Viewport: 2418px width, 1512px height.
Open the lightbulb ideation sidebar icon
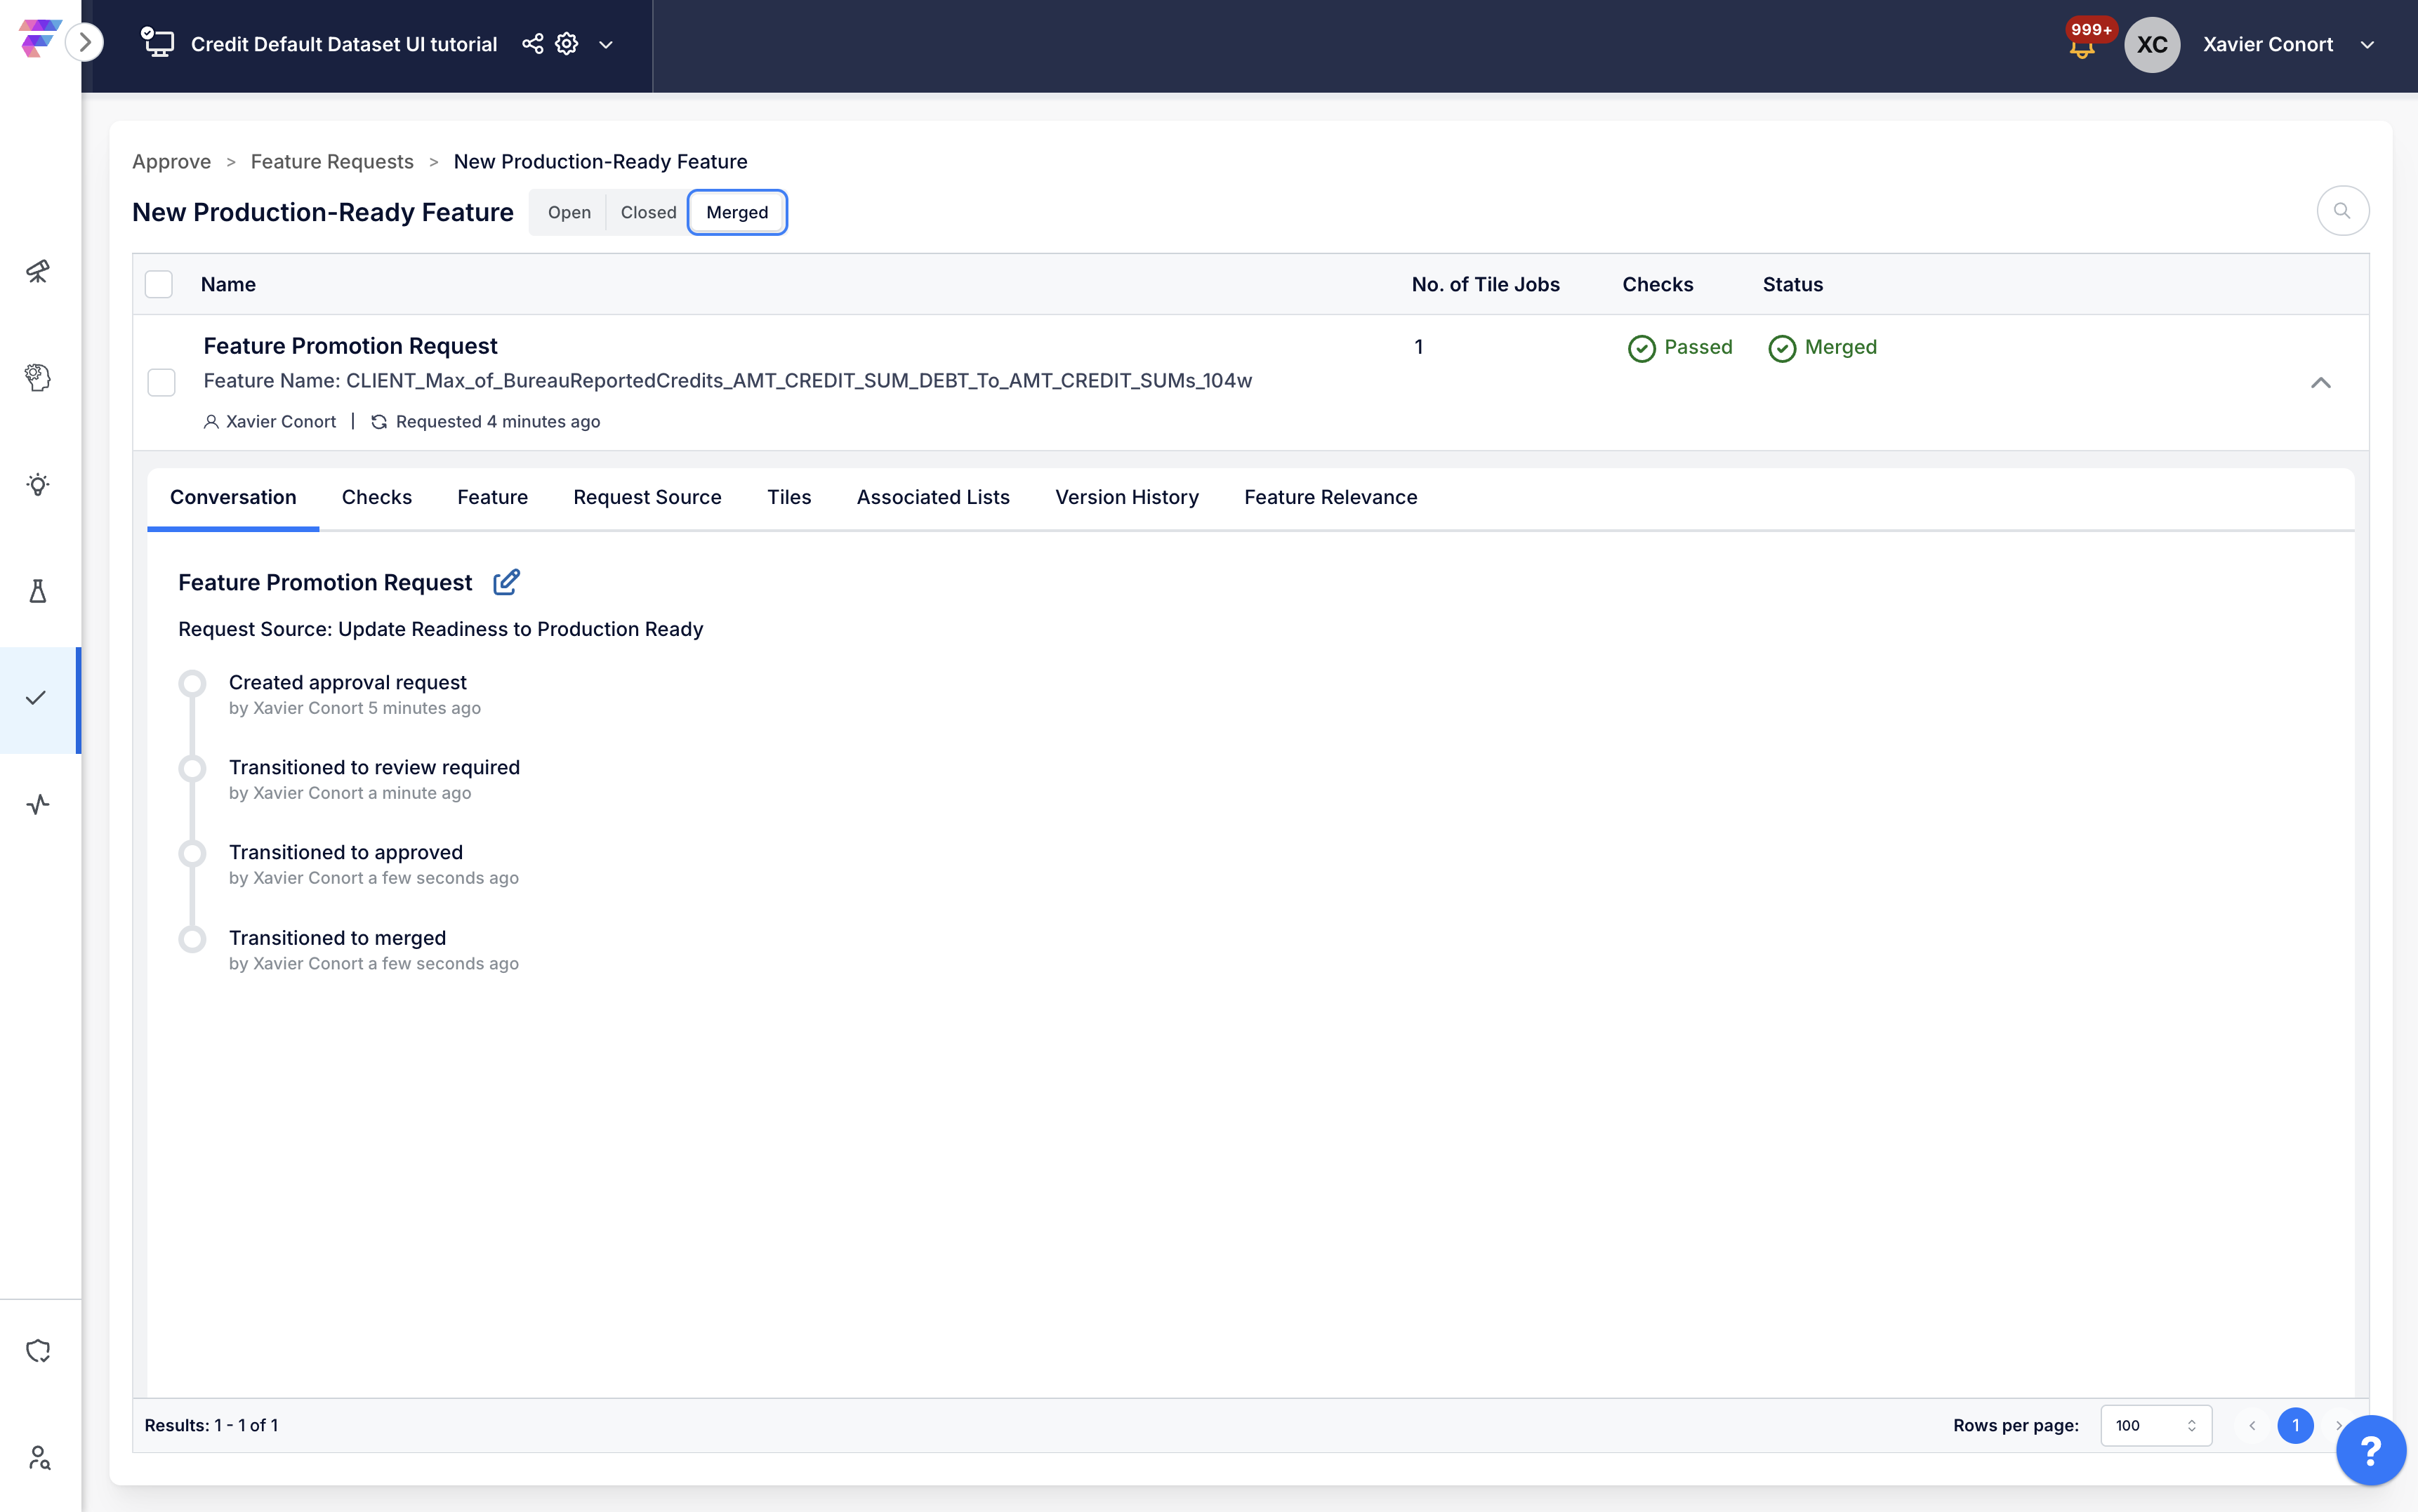(x=38, y=485)
